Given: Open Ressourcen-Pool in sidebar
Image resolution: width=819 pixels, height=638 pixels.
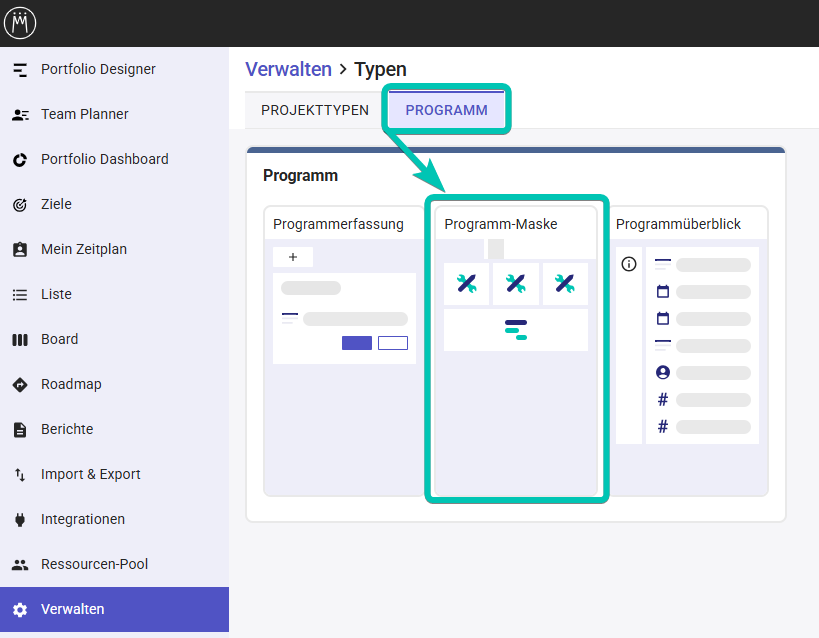Looking at the screenshot, I should [94, 564].
